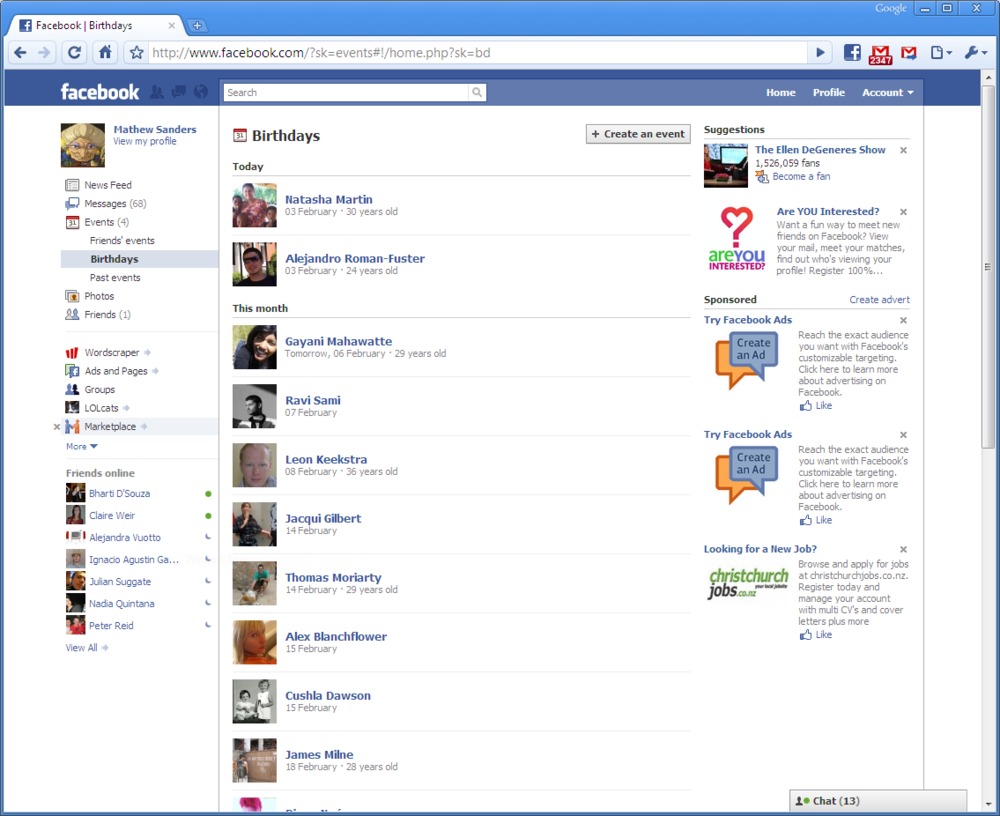The width and height of the screenshot is (1000, 816).
Task: Close the Facebook Birthdays tab
Action: point(172,26)
